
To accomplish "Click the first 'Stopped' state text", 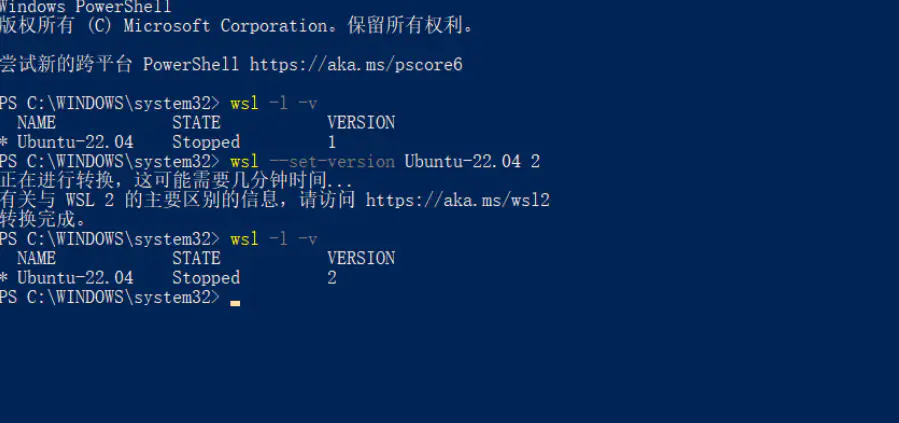I will 206,142.
